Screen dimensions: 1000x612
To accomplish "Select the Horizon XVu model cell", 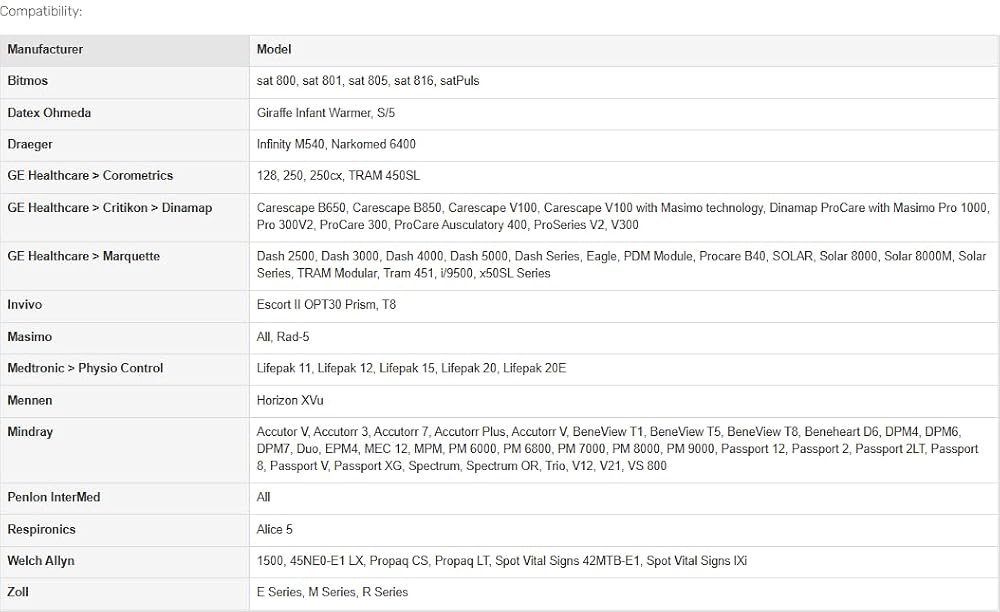I will point(624,402).
